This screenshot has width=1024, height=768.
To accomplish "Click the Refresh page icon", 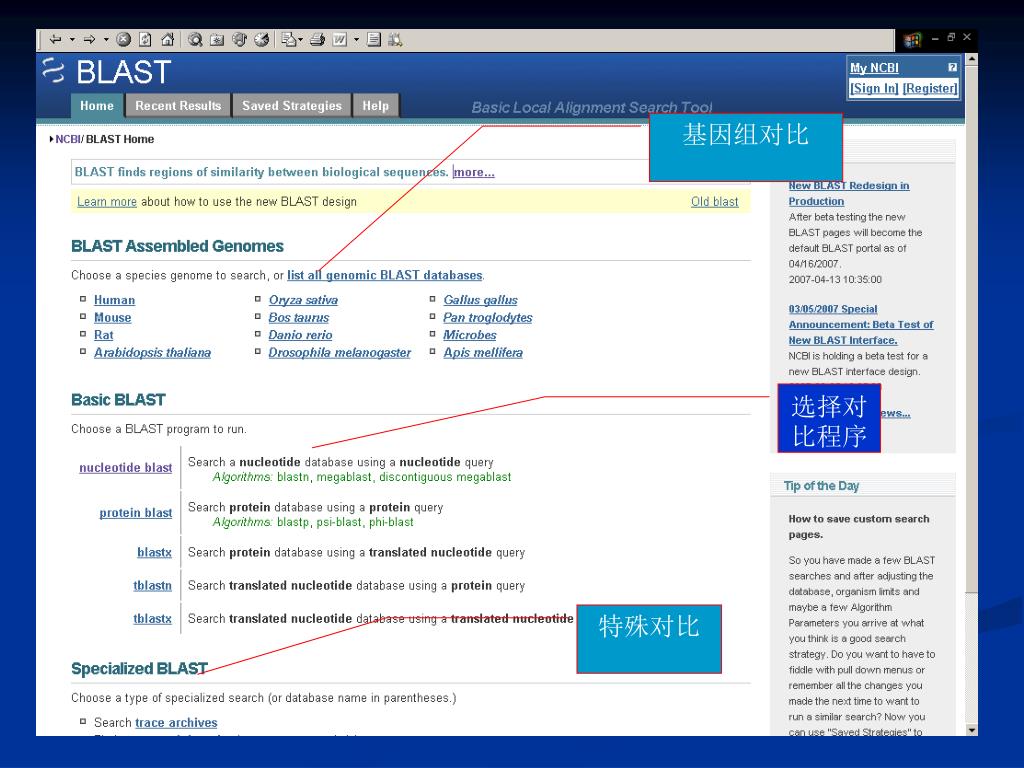I will (x=145, y=40).
